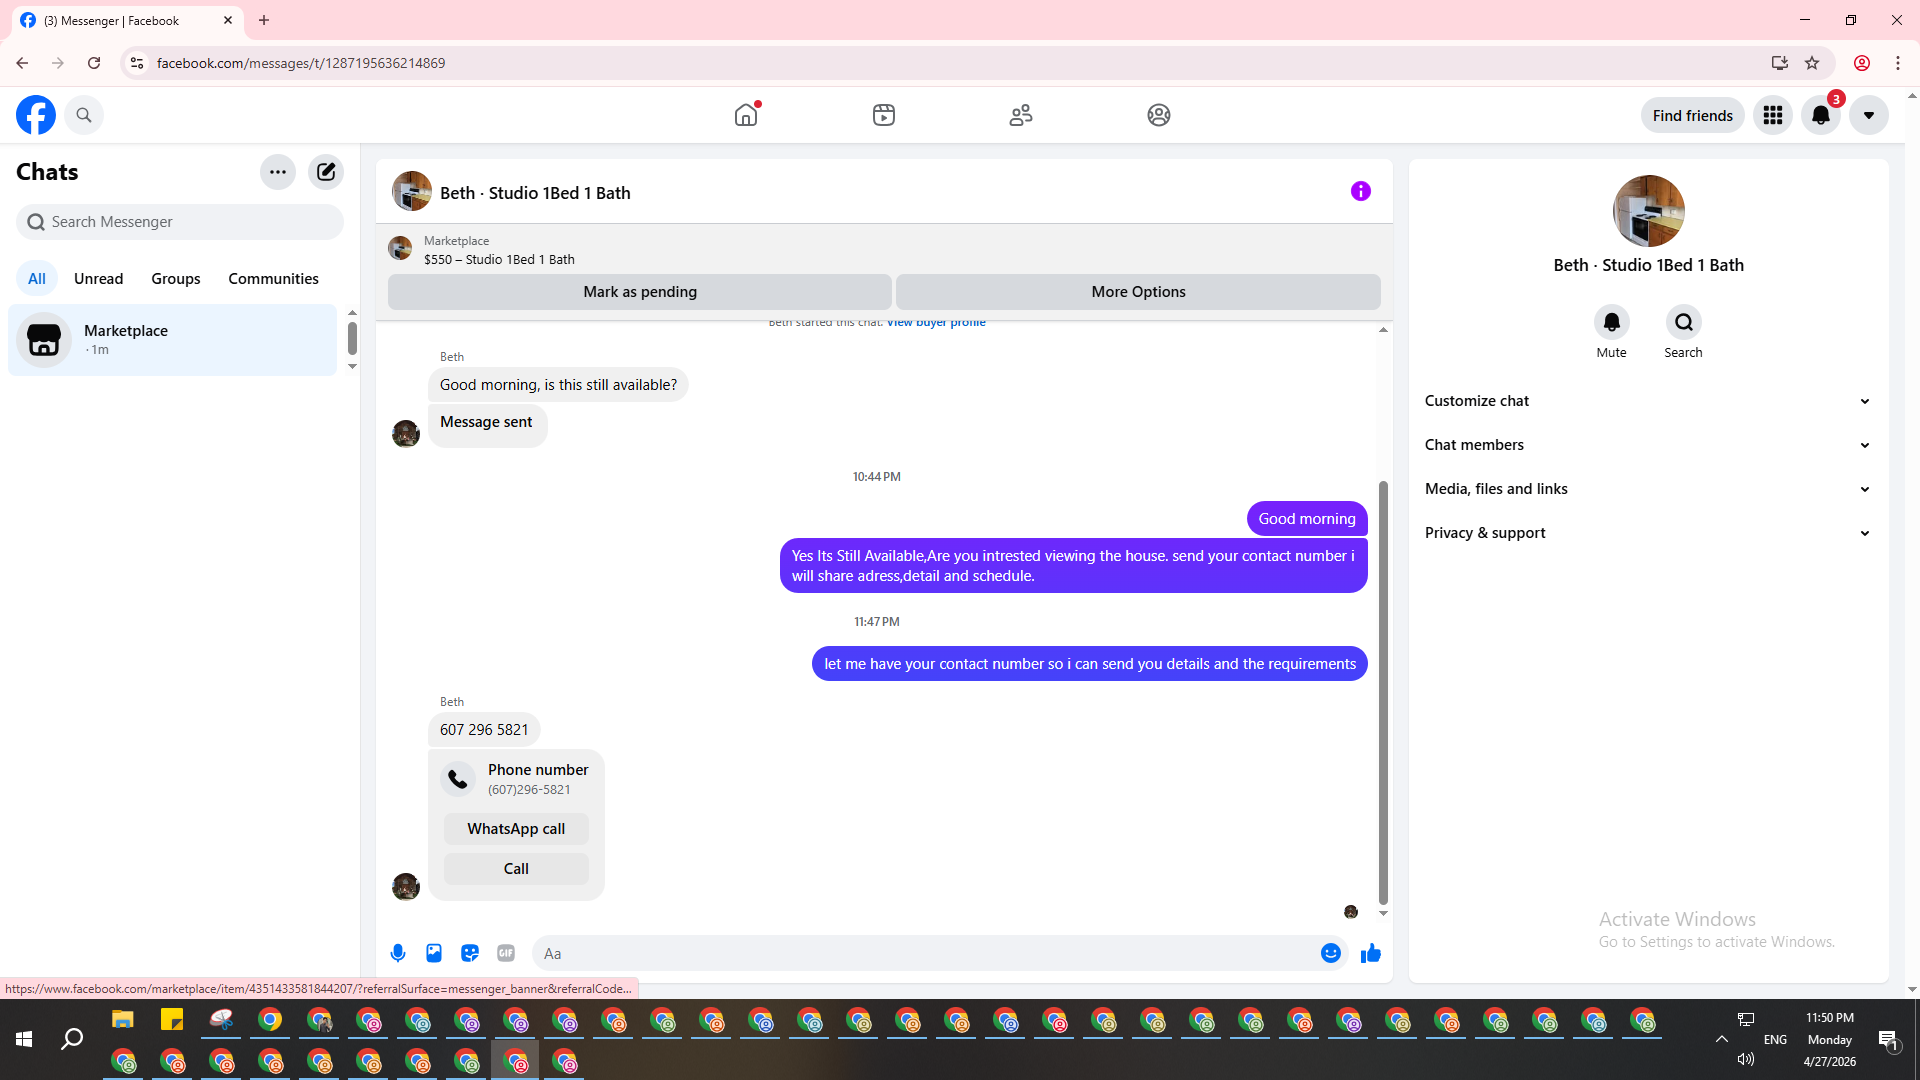Click the Call button under phone number

tap(516, 869)
